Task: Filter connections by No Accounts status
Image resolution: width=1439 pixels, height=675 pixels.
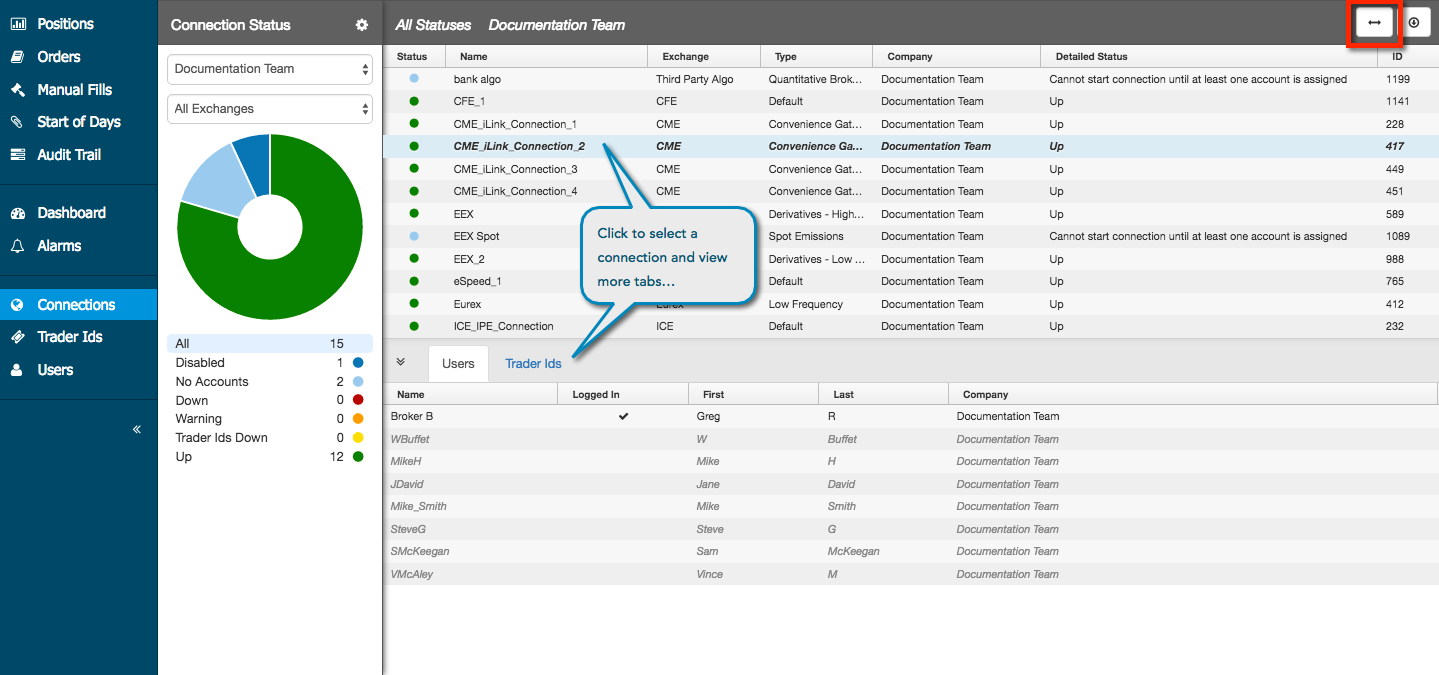Action: [x=270, y=382]
